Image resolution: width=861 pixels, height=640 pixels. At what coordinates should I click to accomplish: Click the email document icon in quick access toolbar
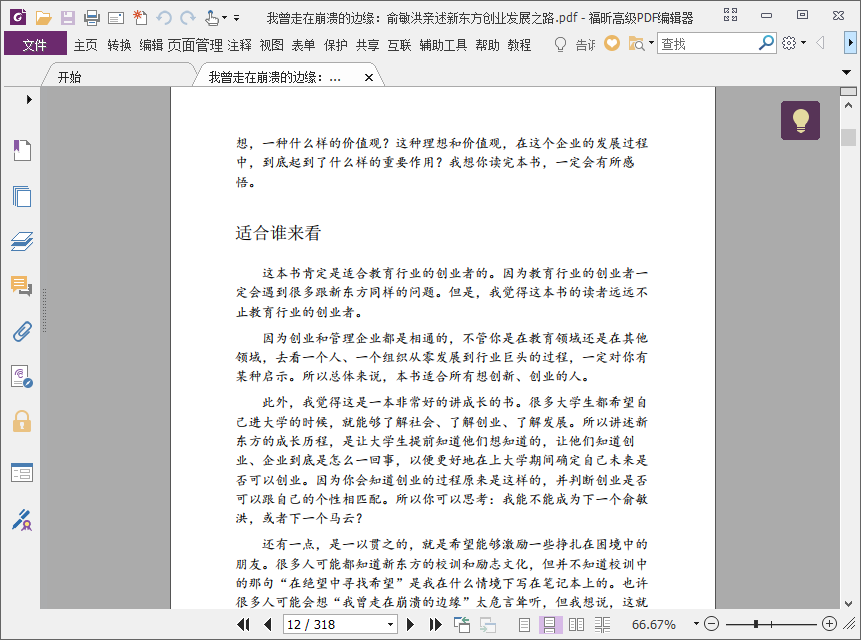(x=116, y=18)
